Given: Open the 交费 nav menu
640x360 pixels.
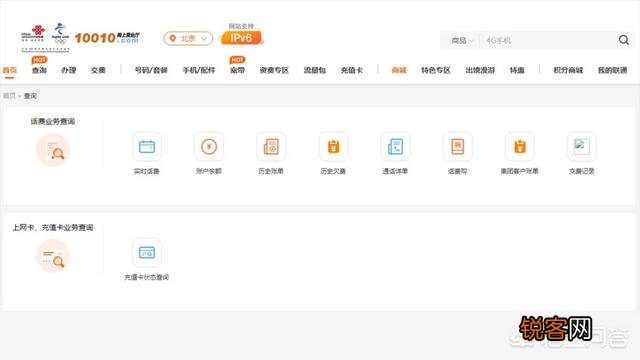Looking at the screenshot, I should pos(98,70).
